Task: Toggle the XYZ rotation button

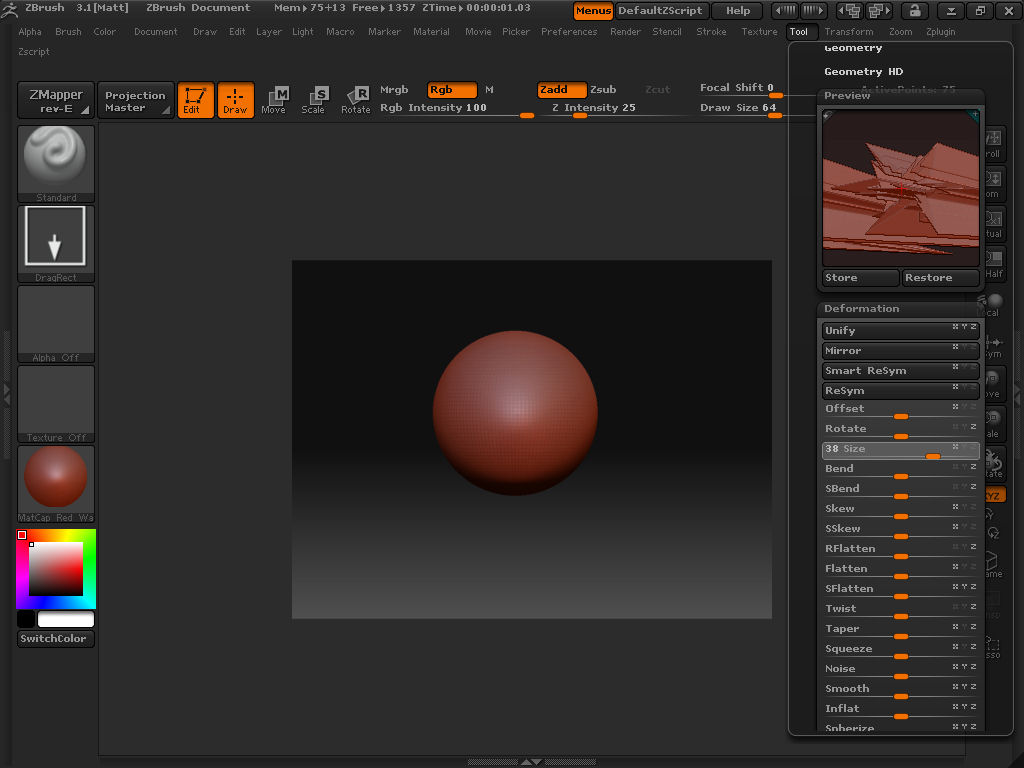Action: (994, 496)
